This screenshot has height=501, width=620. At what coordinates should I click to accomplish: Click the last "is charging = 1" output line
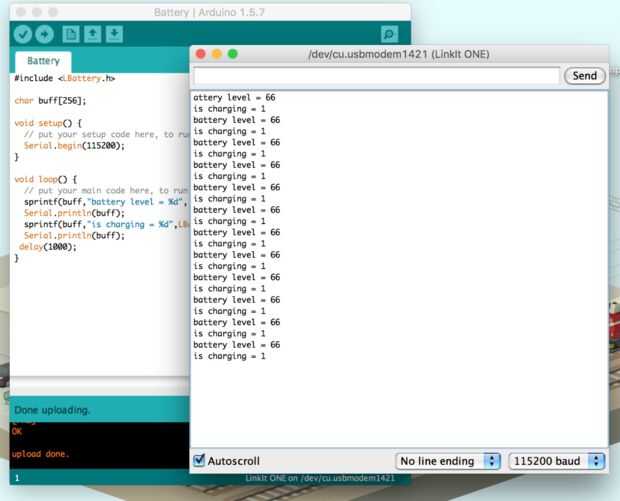229,356
